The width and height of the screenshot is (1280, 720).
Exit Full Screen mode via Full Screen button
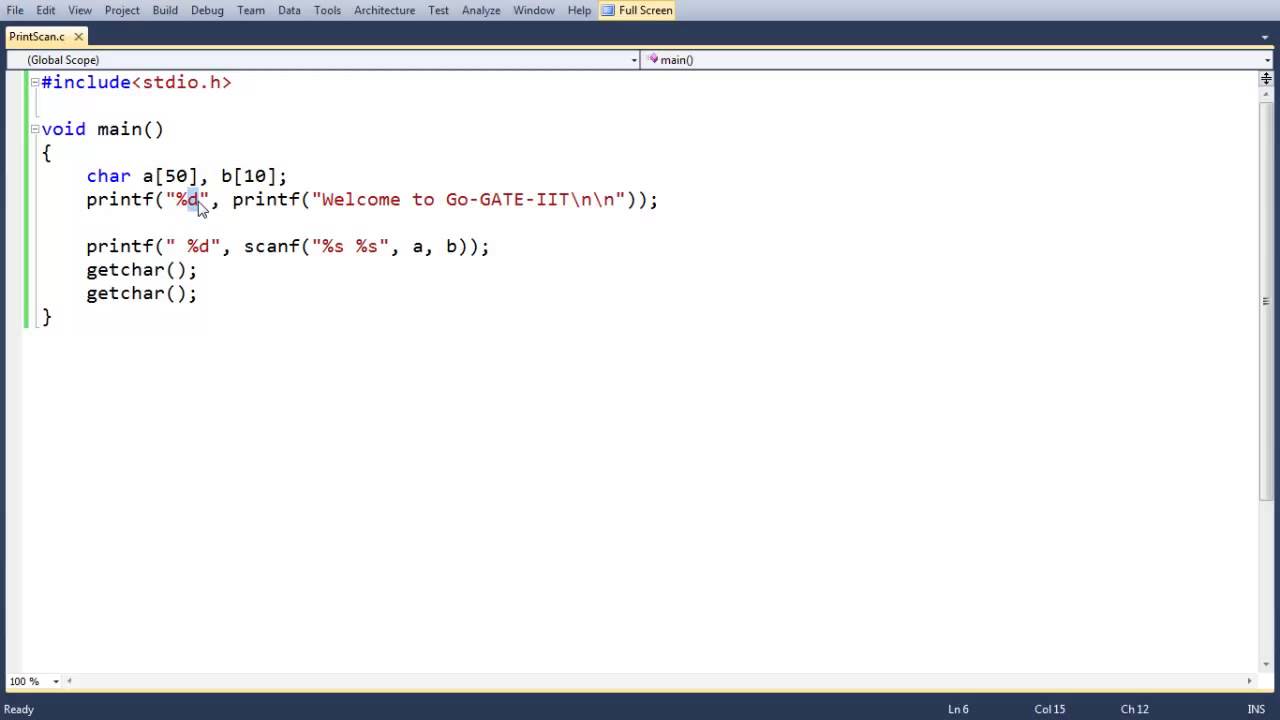pos(637,10)
